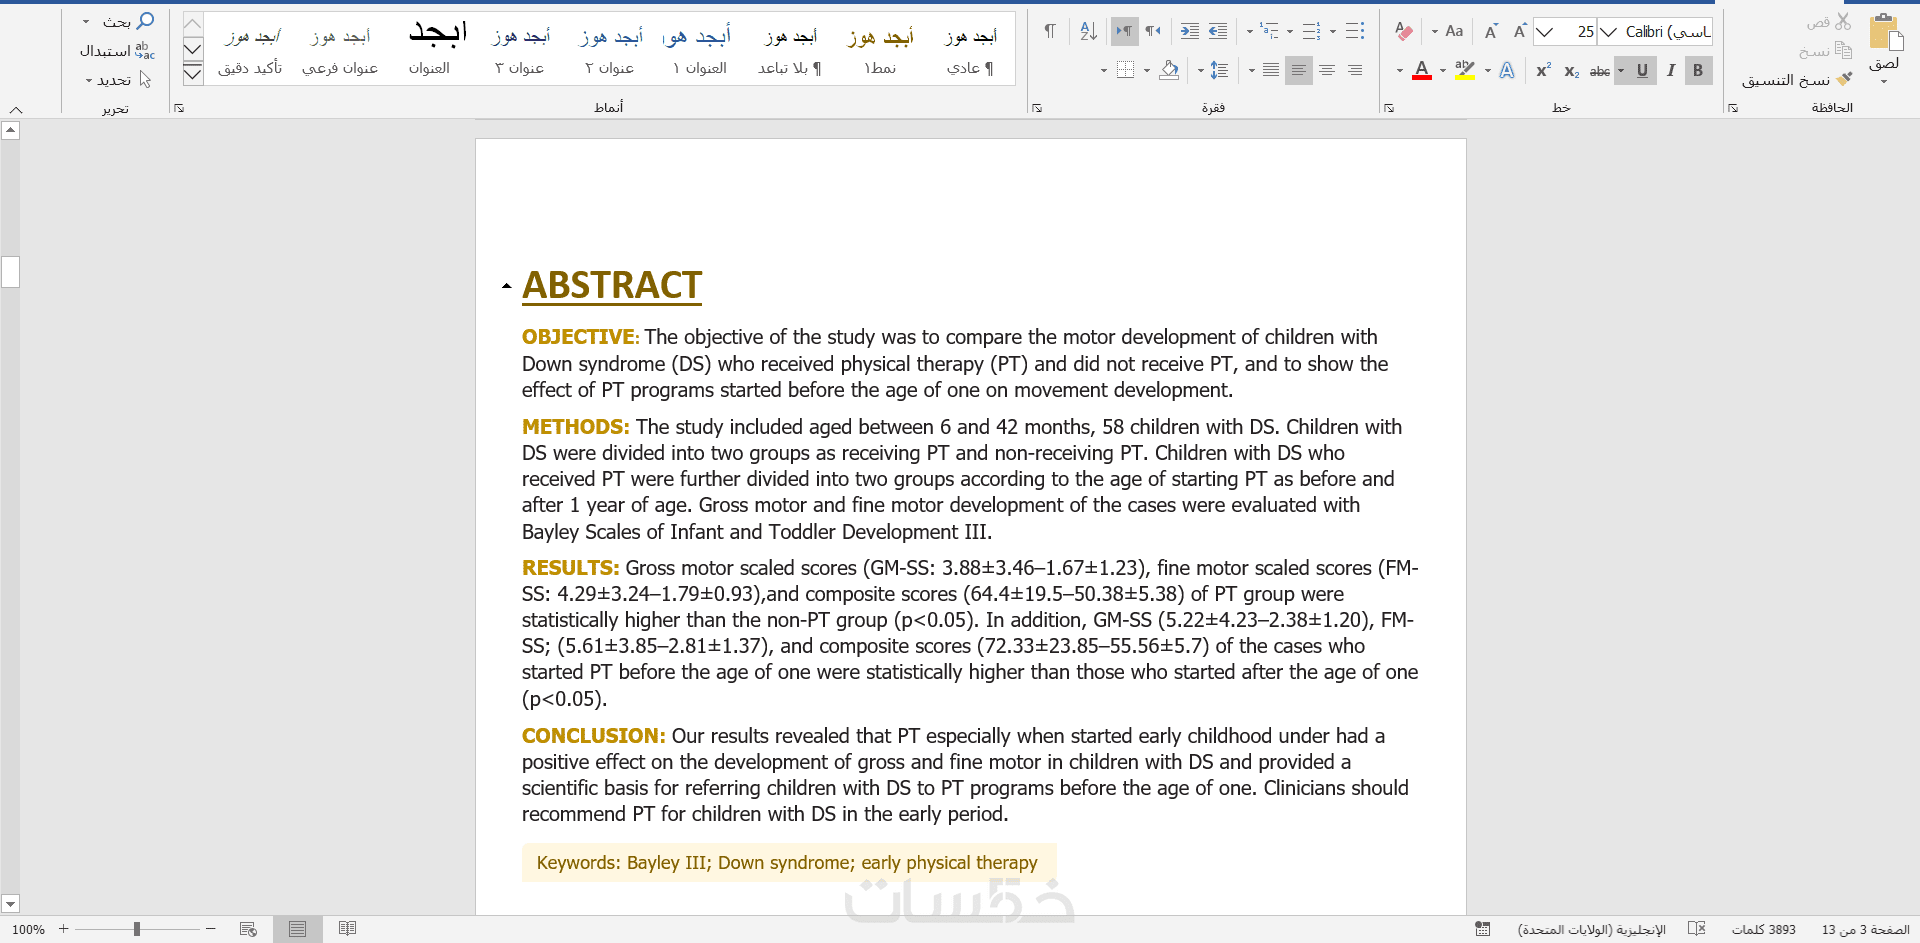Click the page 3 of 13 indicator
The width and height of the screenshot is (1920, 943).
(x=1866, y=930)
